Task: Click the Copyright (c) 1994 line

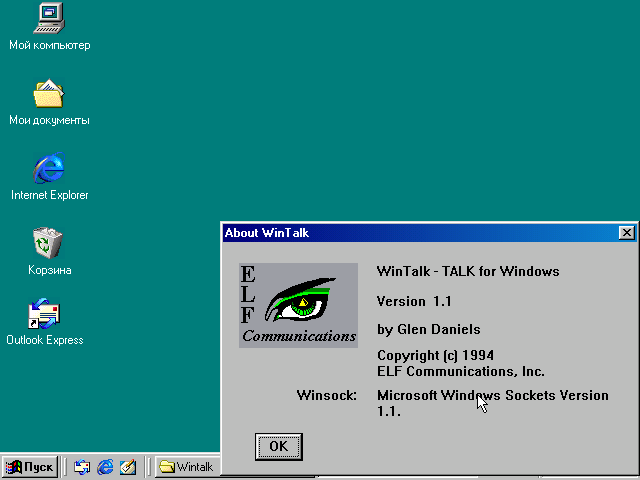Action: click(435, 355)
